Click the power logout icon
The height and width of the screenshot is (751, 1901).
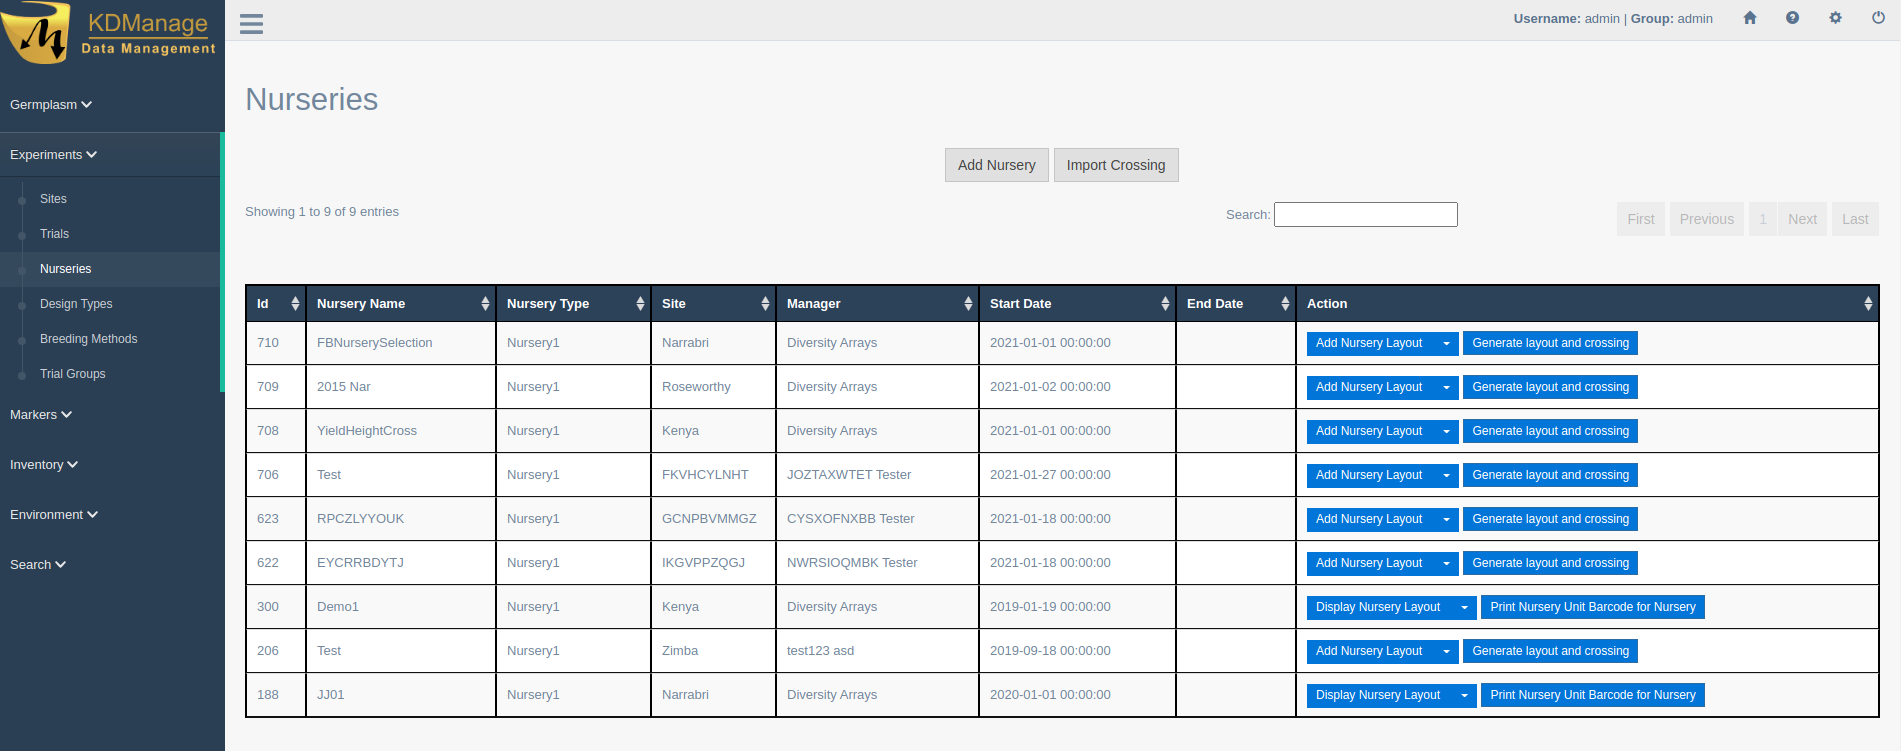coord(1878,18)
